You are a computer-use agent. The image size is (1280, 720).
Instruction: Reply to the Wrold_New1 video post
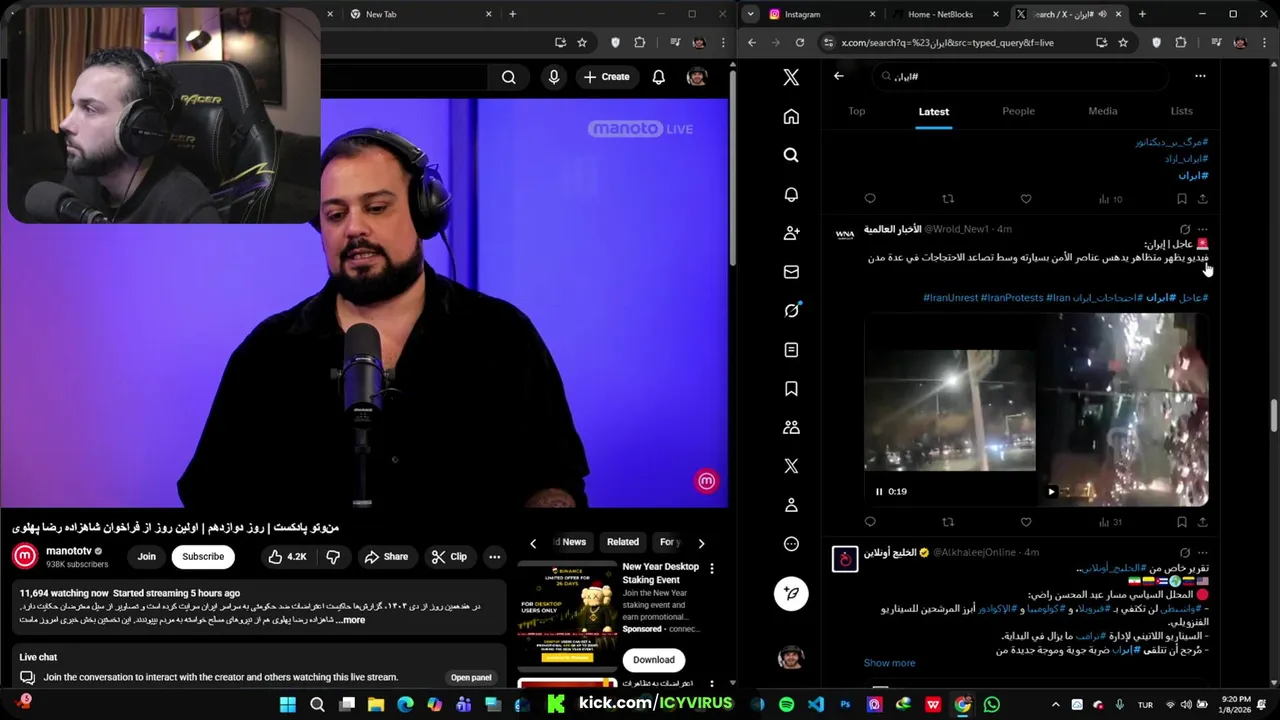click(x=870, y=522)
